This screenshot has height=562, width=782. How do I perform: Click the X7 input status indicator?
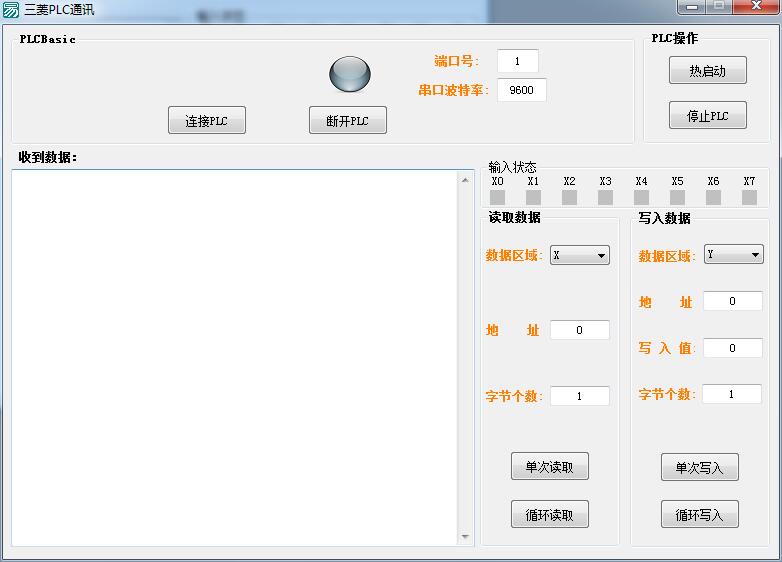click(x=749, y=197)
